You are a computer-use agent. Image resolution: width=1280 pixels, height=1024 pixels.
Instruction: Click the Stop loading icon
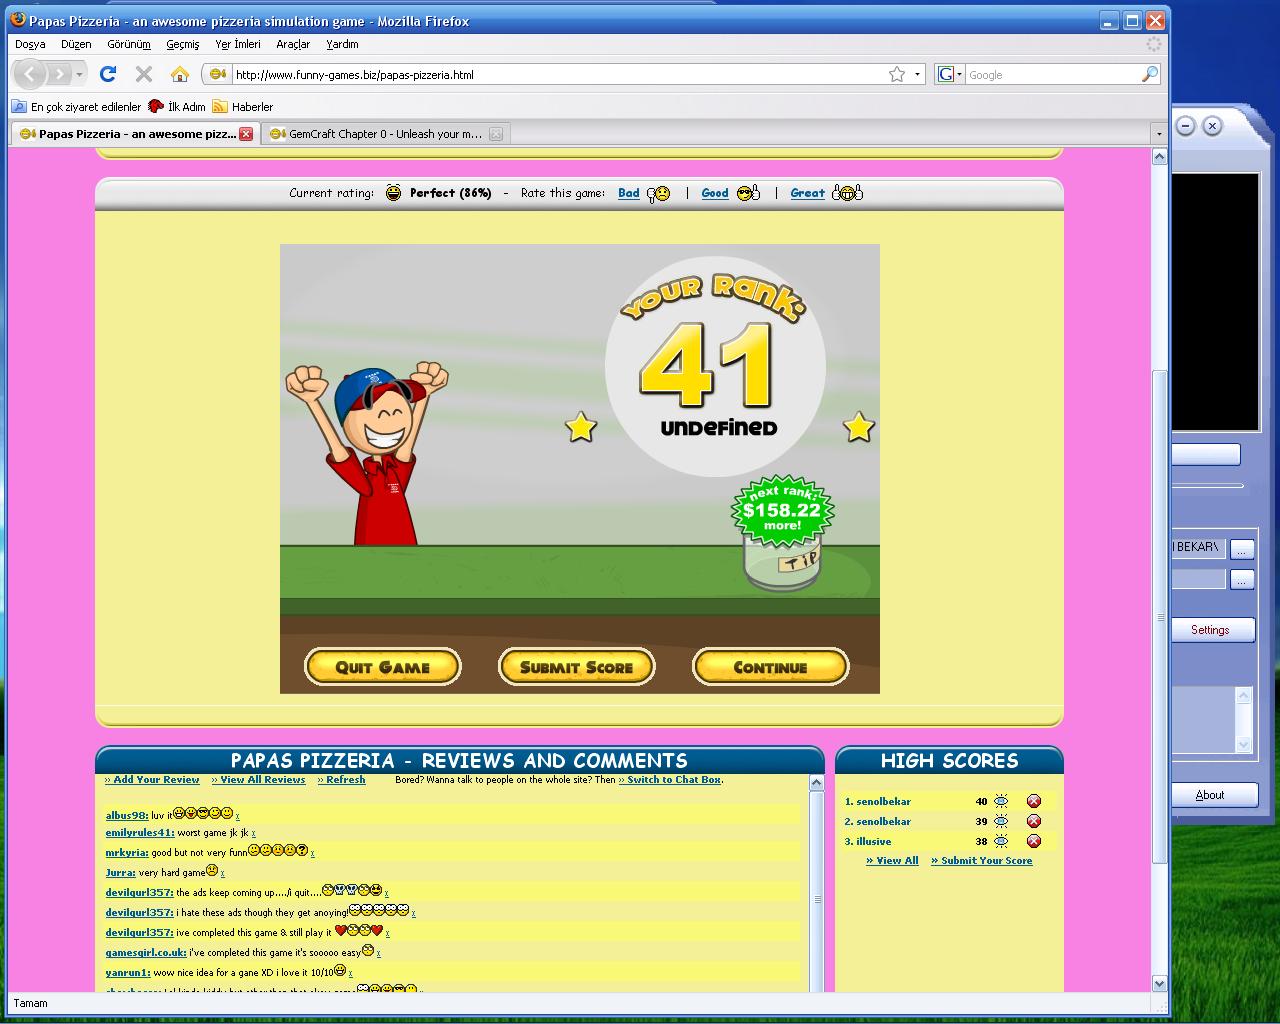click(x=143, y=74)
